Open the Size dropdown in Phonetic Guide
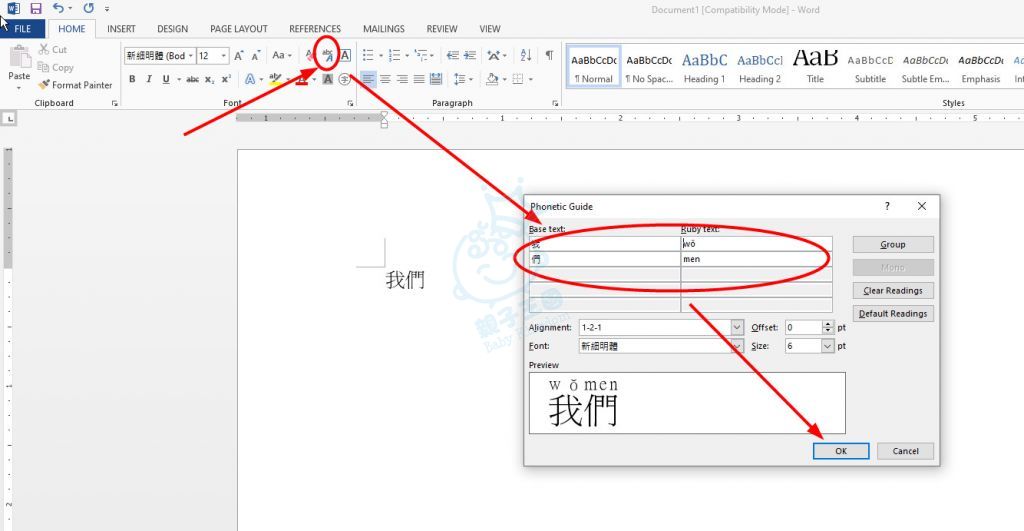Viewport: 1024px width, 531px height. point(828,346)
